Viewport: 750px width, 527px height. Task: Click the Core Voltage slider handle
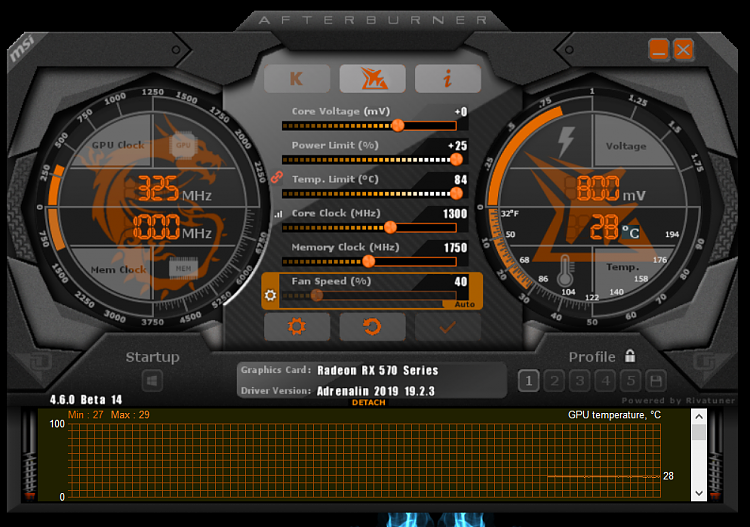[397, 125]
